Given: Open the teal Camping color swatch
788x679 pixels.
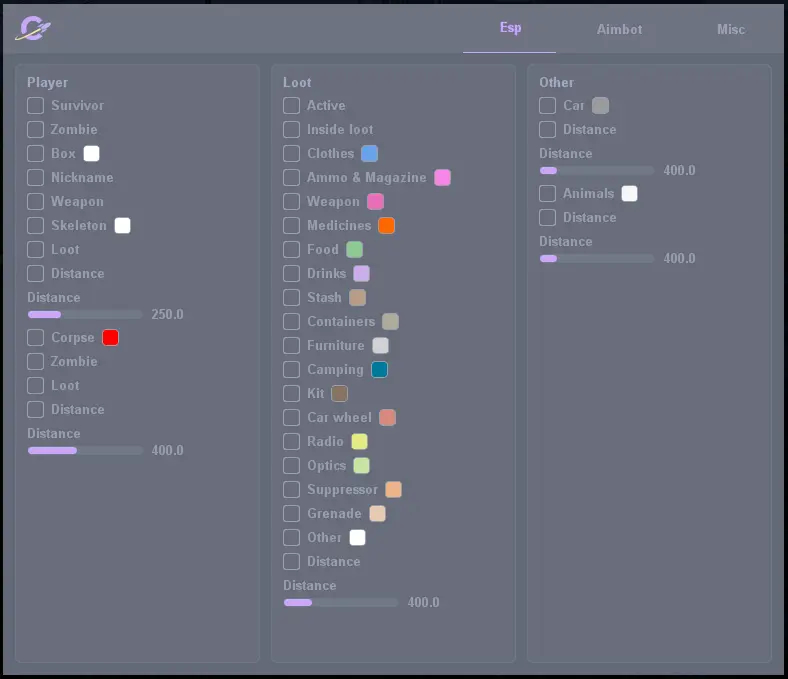Looking at the screenshot, I should 379,369.
